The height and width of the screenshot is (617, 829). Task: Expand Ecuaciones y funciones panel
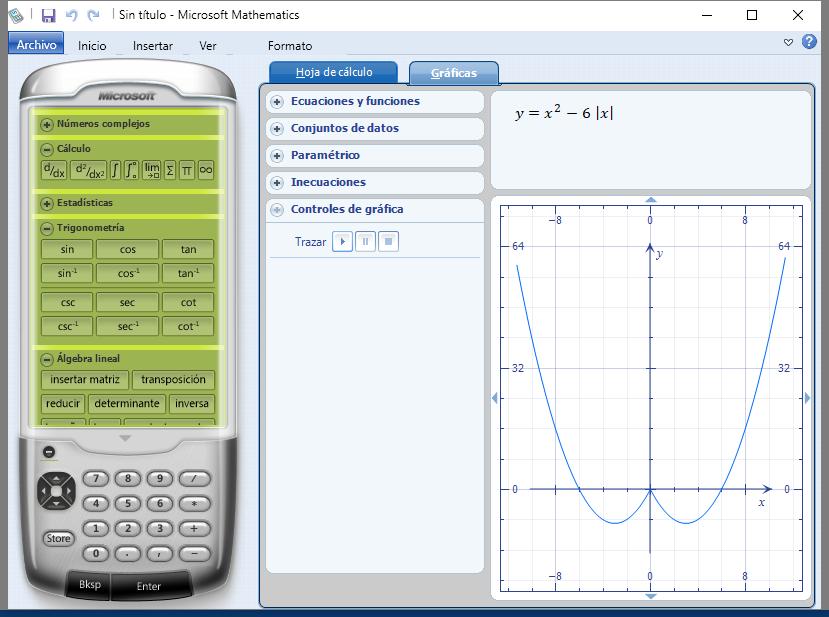(x=277, y=102)
